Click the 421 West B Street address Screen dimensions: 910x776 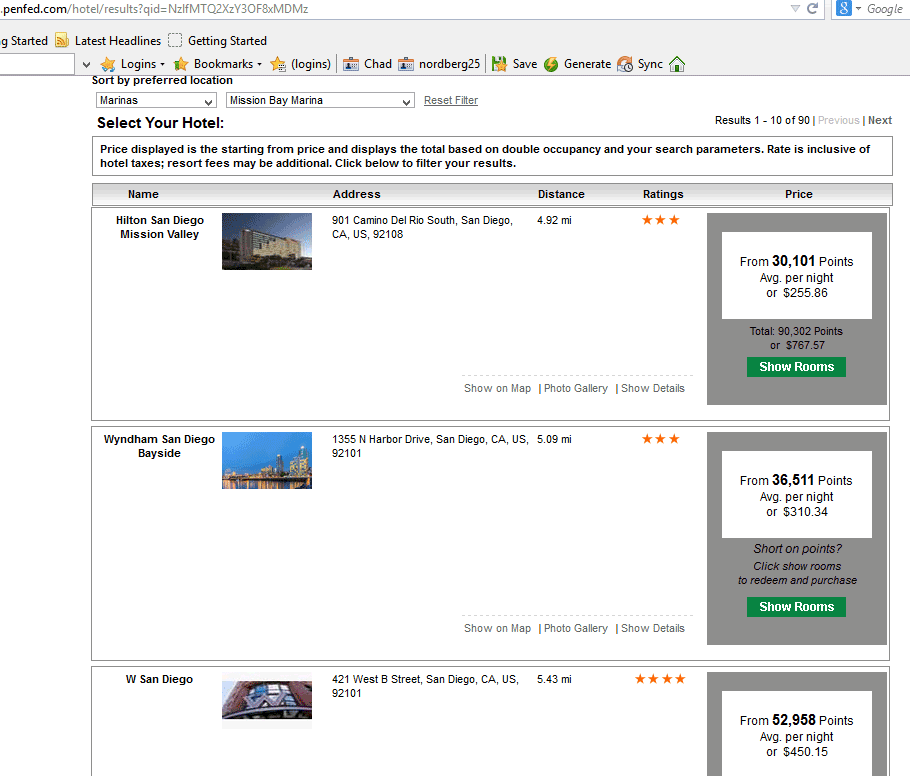coord(425,686)
